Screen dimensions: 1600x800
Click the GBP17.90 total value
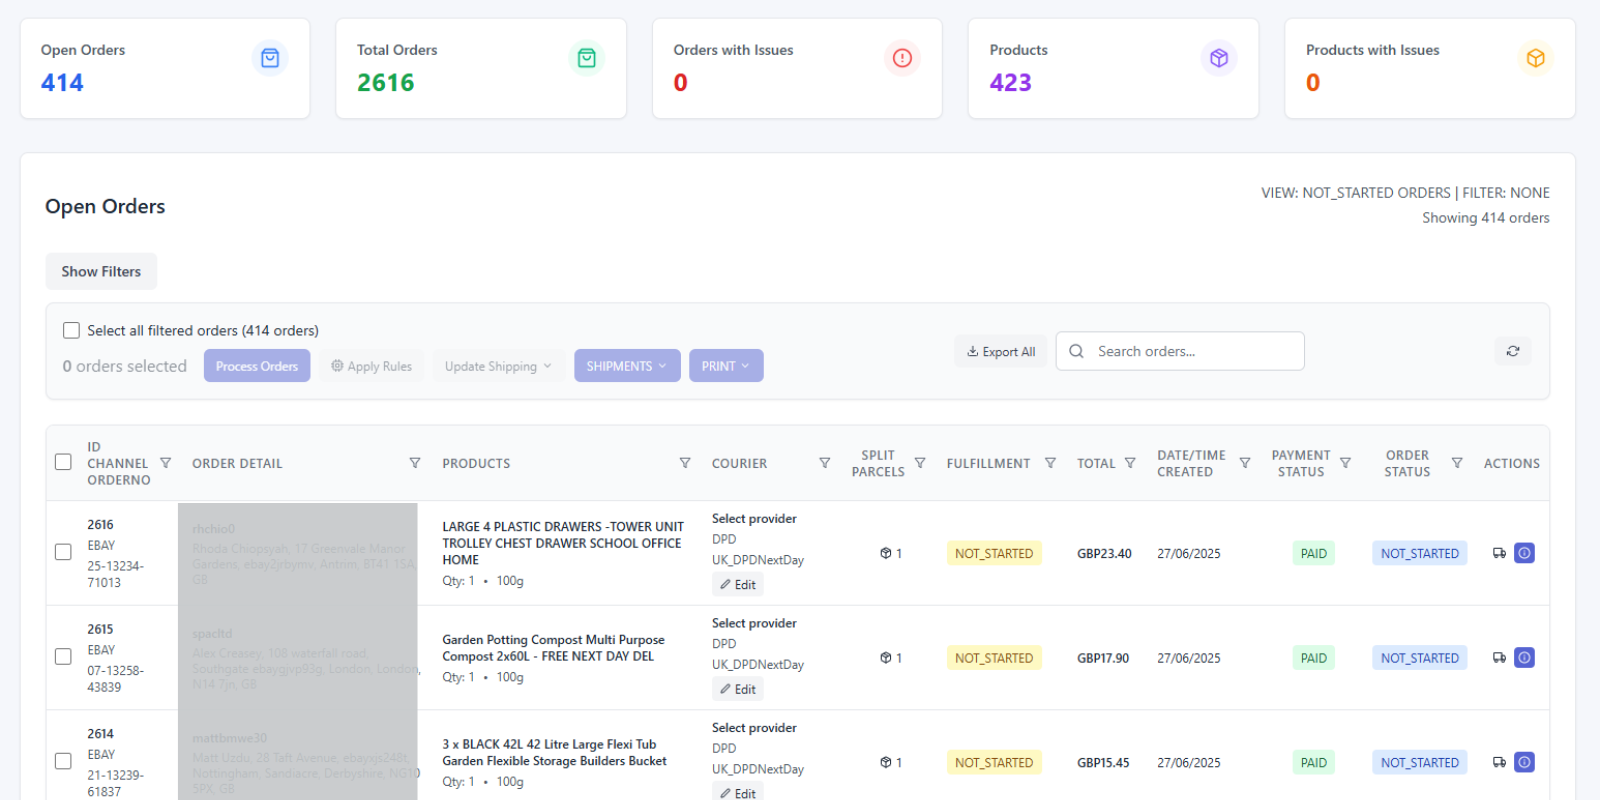coord(1103,658)
